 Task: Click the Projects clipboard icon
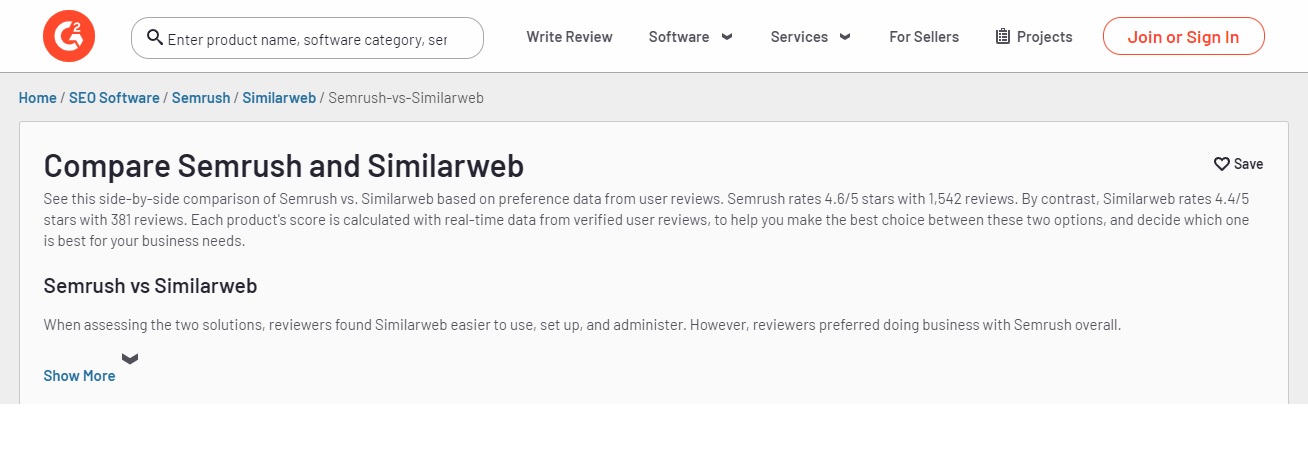[x=1003, y=37]
